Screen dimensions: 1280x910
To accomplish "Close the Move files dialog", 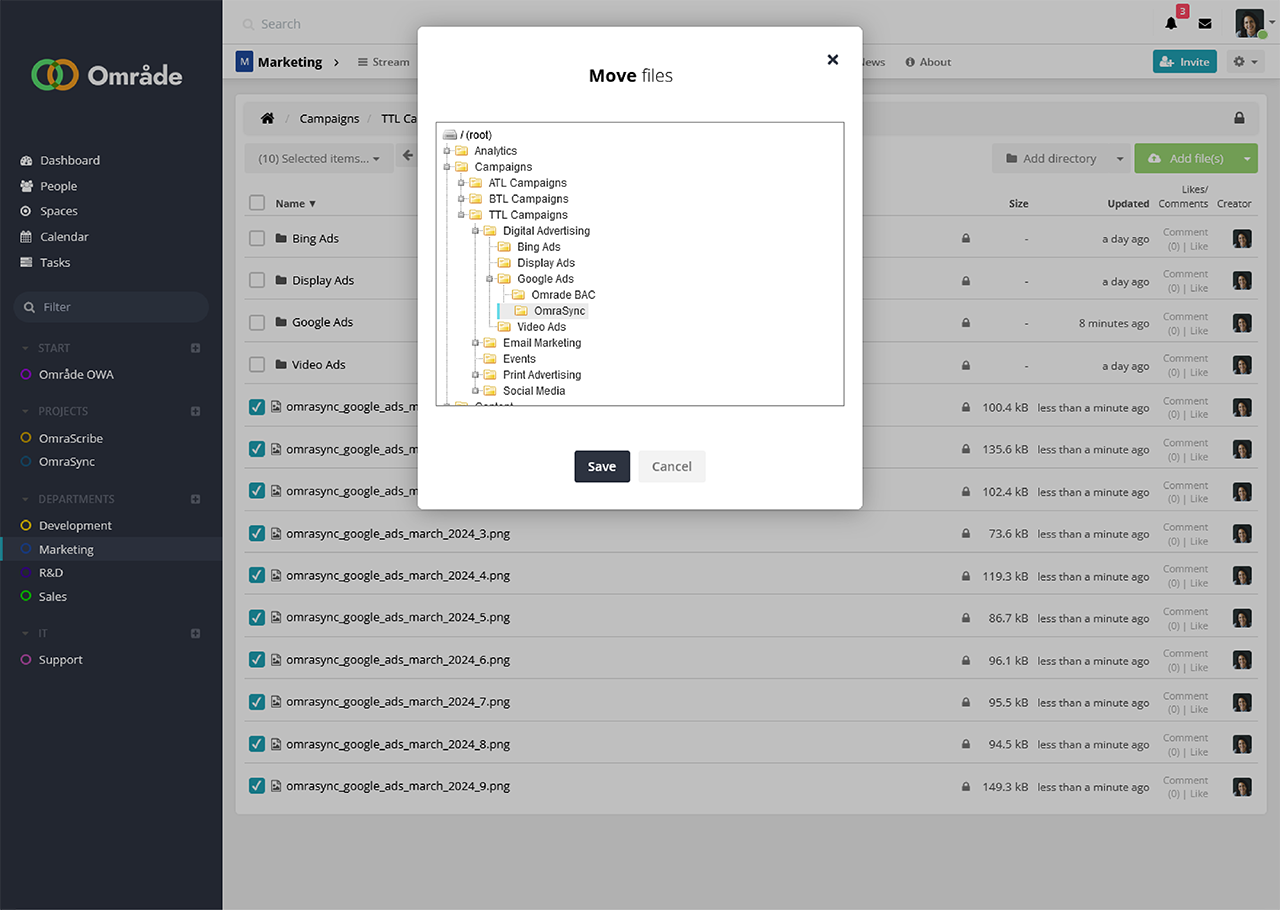I will point(832,60).
